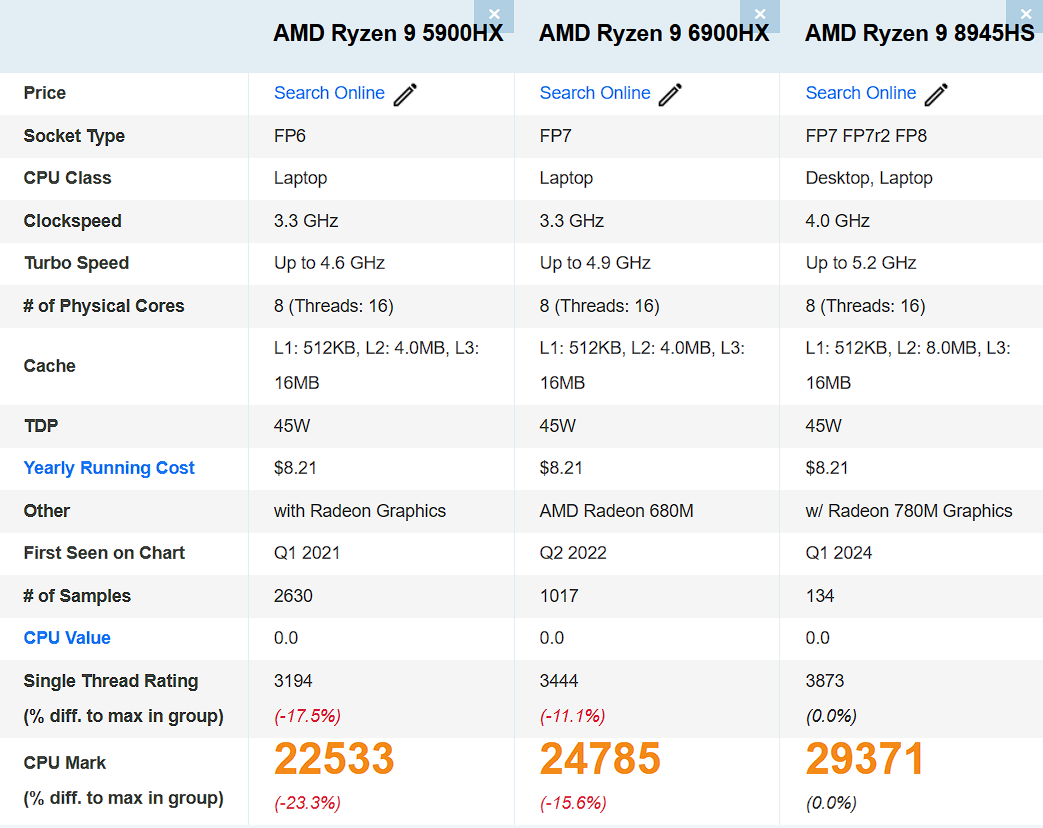Click the CPU Class row label
This screenshot has width=1043, height=828.
coord(67,178)
